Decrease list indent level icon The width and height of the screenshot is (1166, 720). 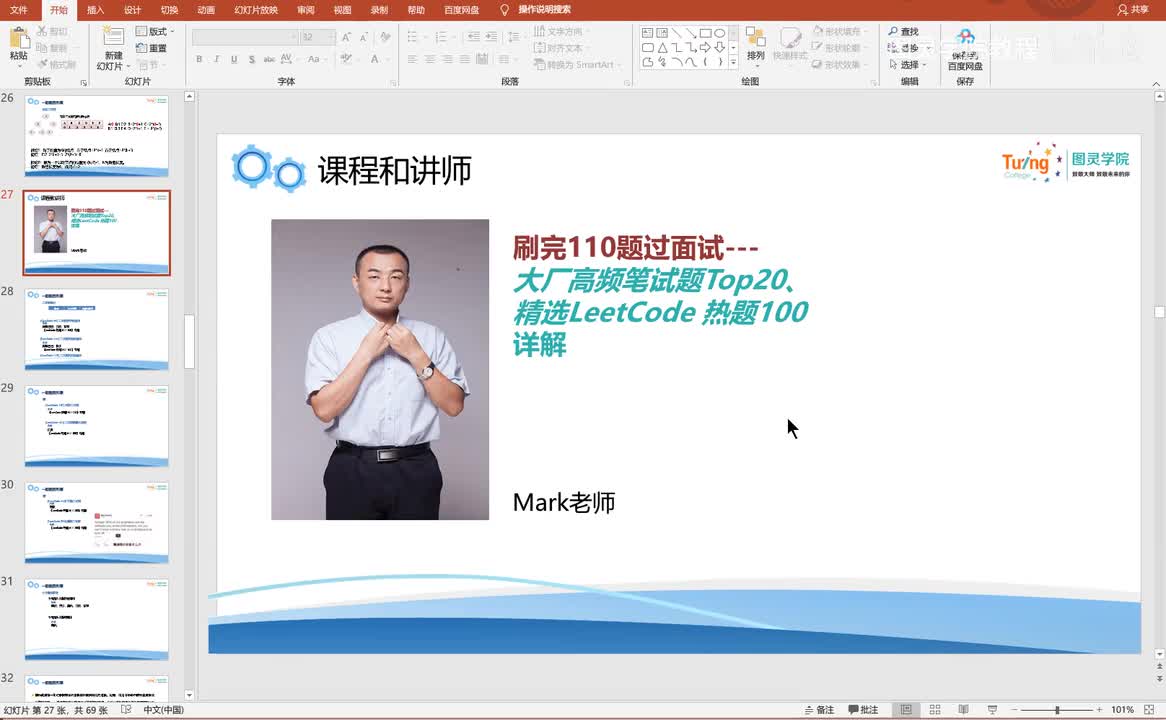tap(473, 36)
